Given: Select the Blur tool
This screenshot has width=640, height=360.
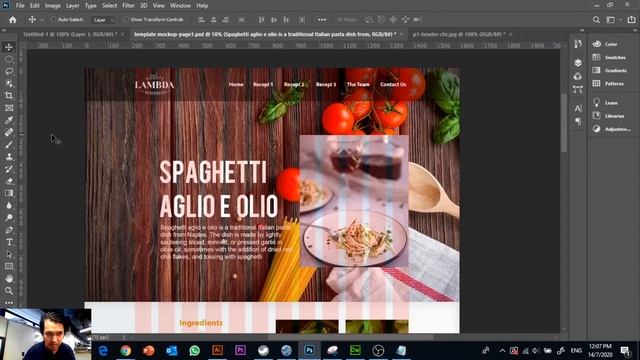Looking at the screenshot, I should click(x=9, y=205).
